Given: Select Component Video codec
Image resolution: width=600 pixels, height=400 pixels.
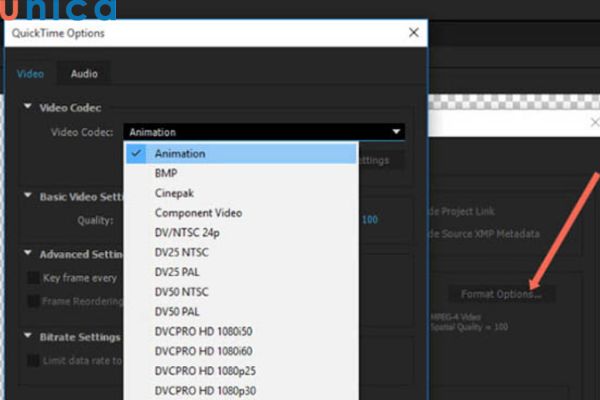Looking at the screenshot, I should point(242,213).
